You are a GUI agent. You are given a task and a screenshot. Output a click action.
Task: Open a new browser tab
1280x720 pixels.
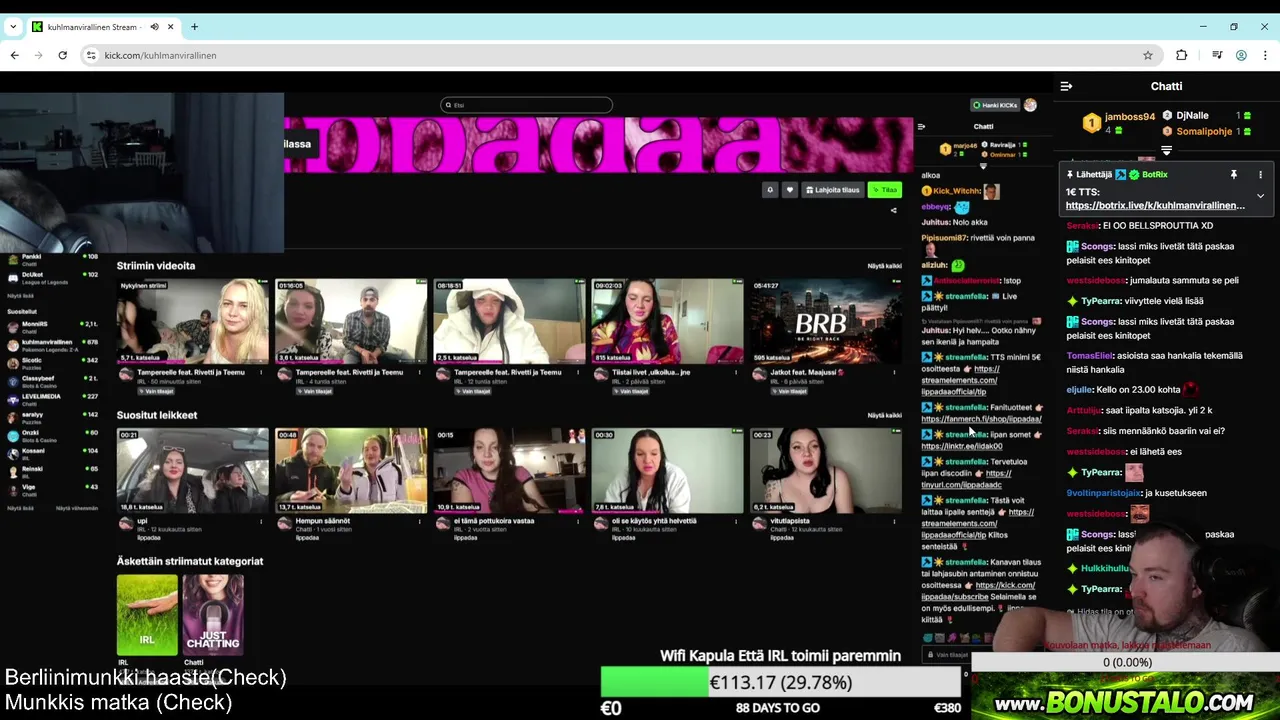tap(194, 27)
